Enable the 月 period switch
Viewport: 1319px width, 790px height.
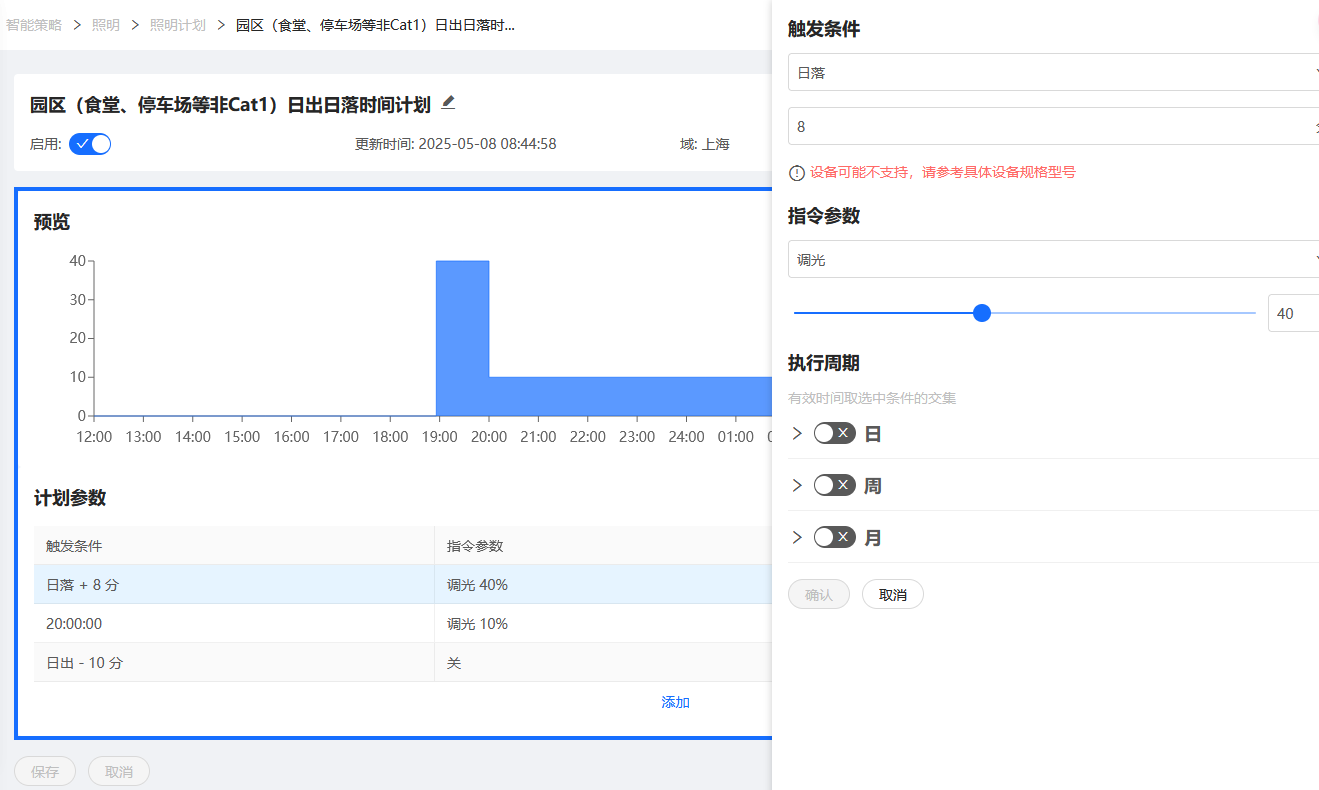click(x=835, y=537)
